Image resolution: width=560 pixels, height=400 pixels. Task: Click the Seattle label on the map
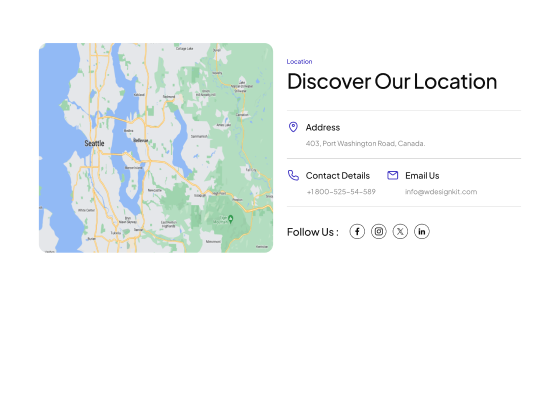tap(94, 143)
